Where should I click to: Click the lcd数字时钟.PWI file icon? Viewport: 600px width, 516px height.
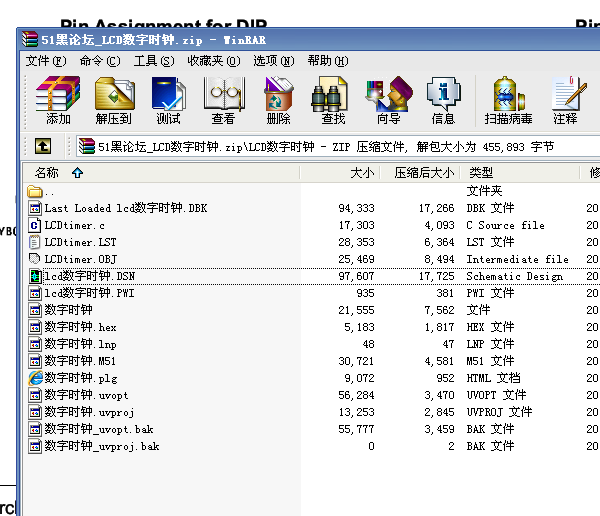pyautogui.click(x=34, y=293)
